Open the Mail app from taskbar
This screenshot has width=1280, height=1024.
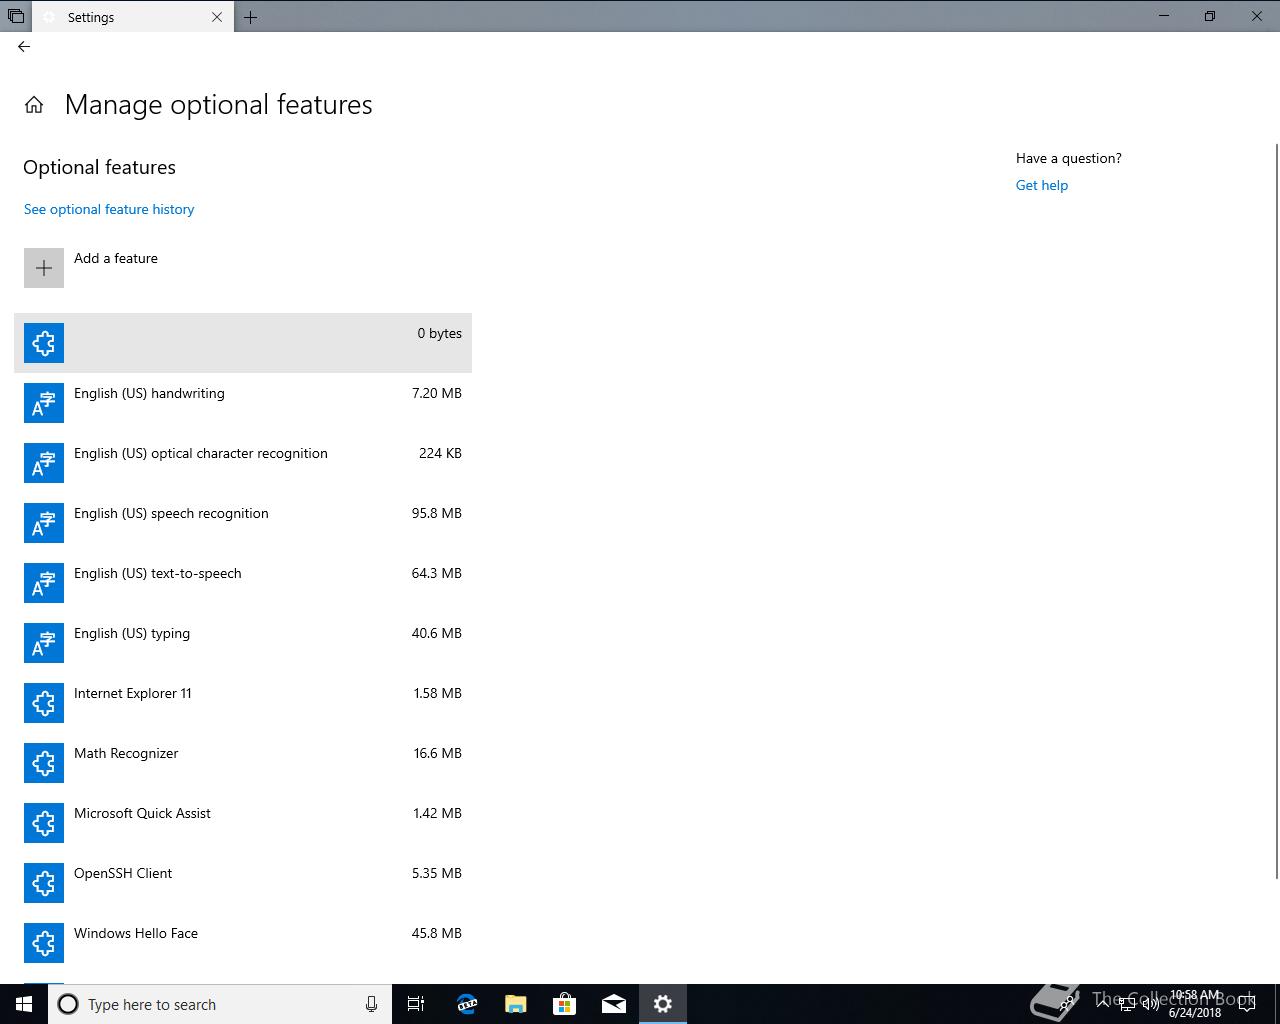(x=614, y=1004)
